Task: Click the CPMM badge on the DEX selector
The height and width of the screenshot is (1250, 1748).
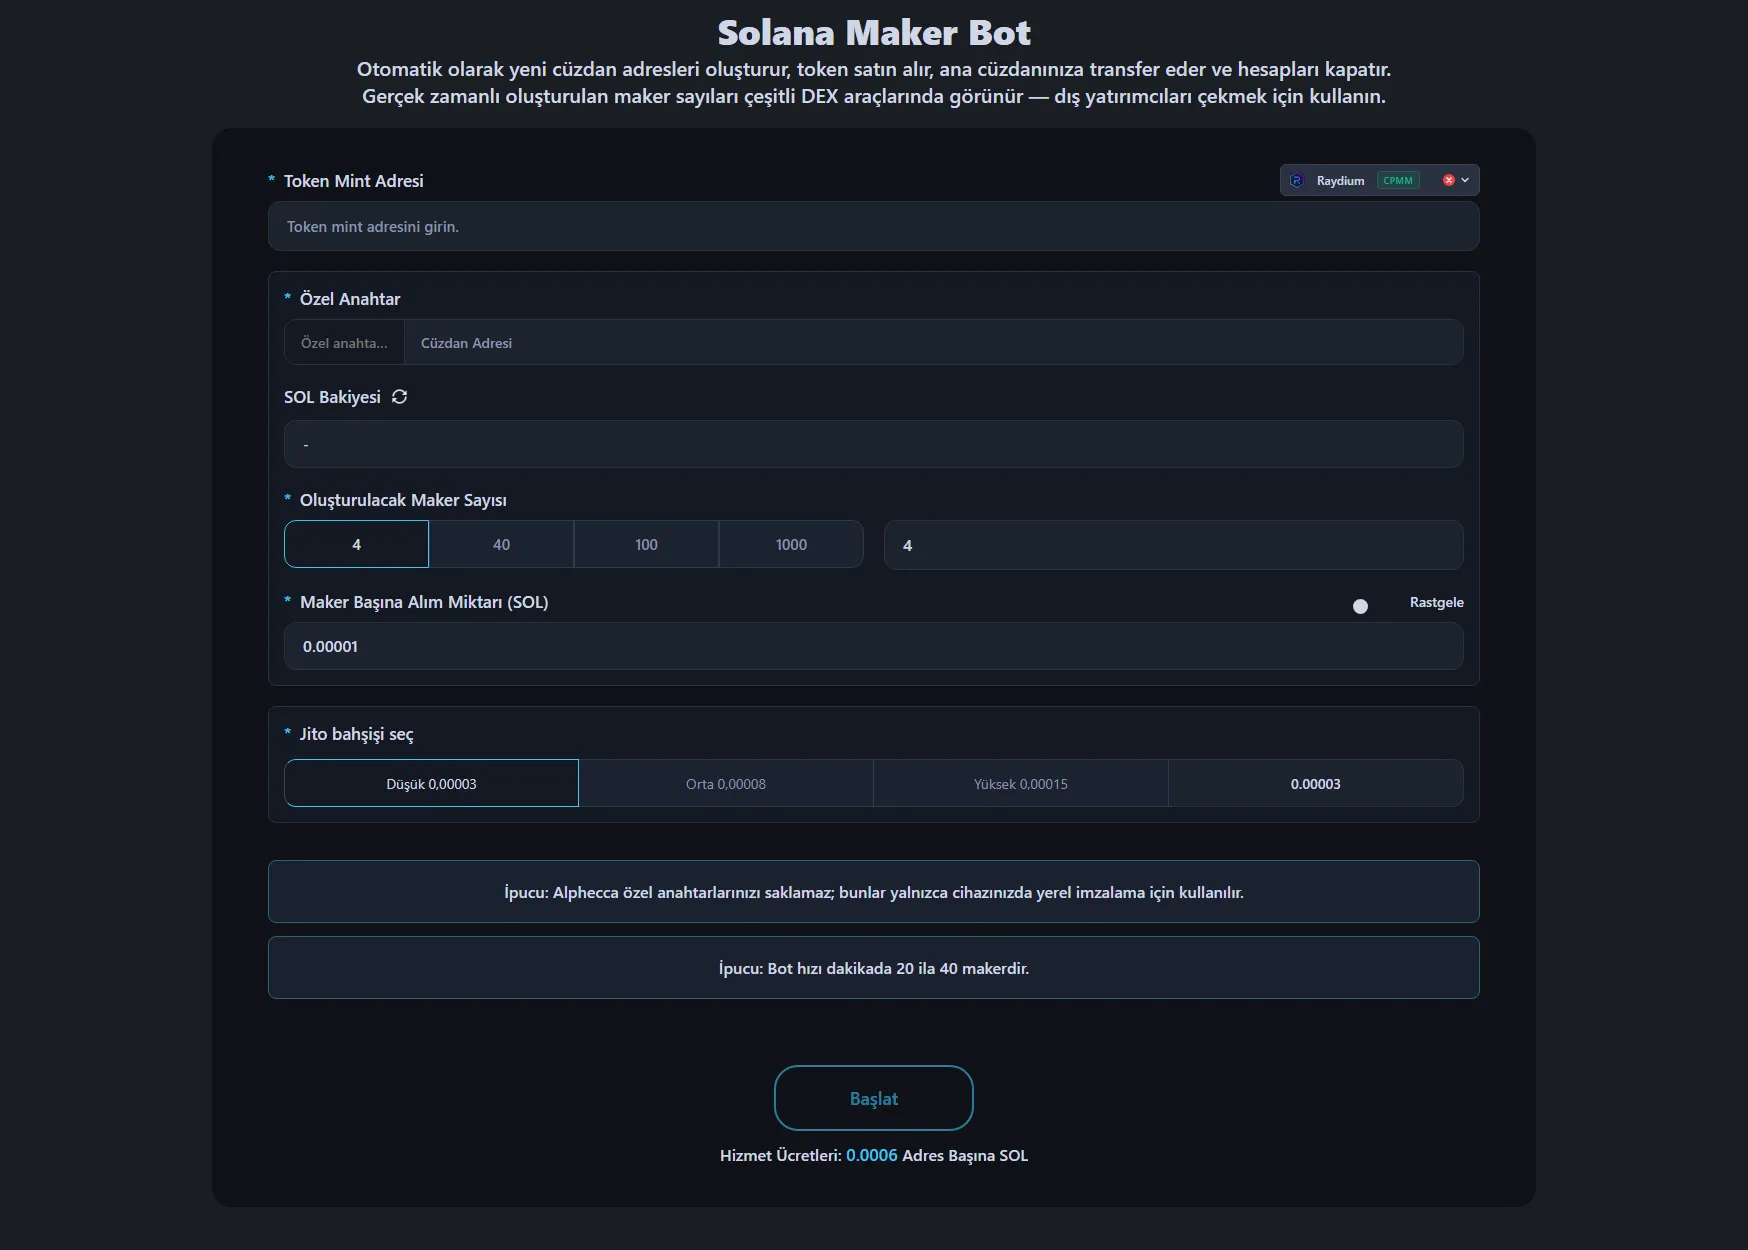Action: point(1399,180)
